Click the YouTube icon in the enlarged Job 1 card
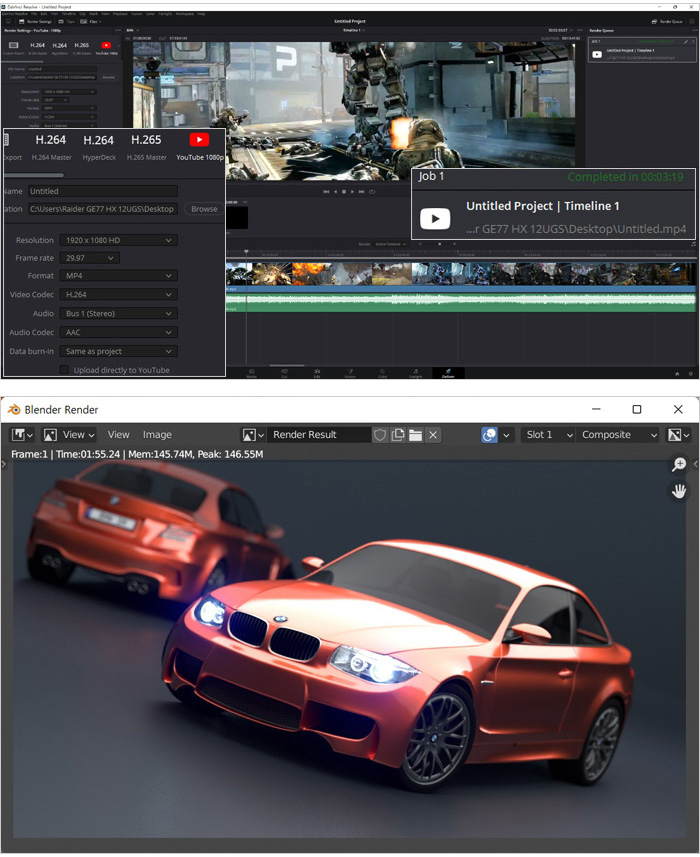700x857 pixels. click(435, 219)
